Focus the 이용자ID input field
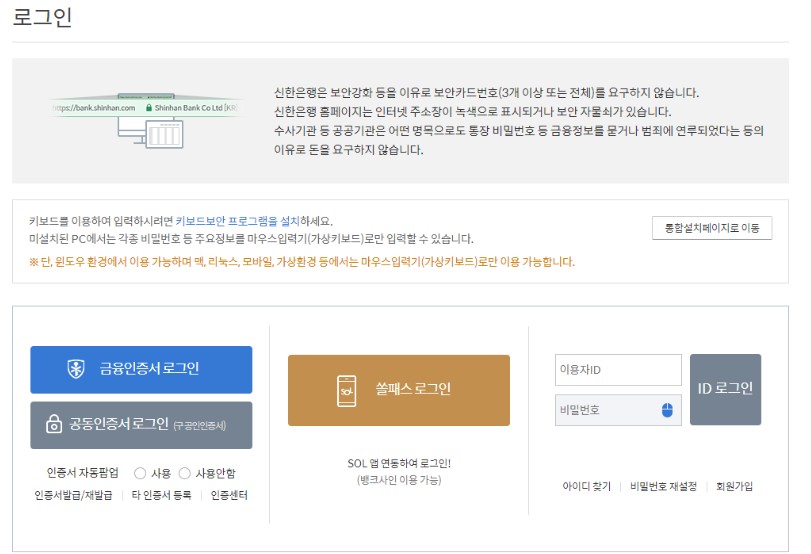The width and height of the screenshot is (811, 554). [x=618, y=370]
